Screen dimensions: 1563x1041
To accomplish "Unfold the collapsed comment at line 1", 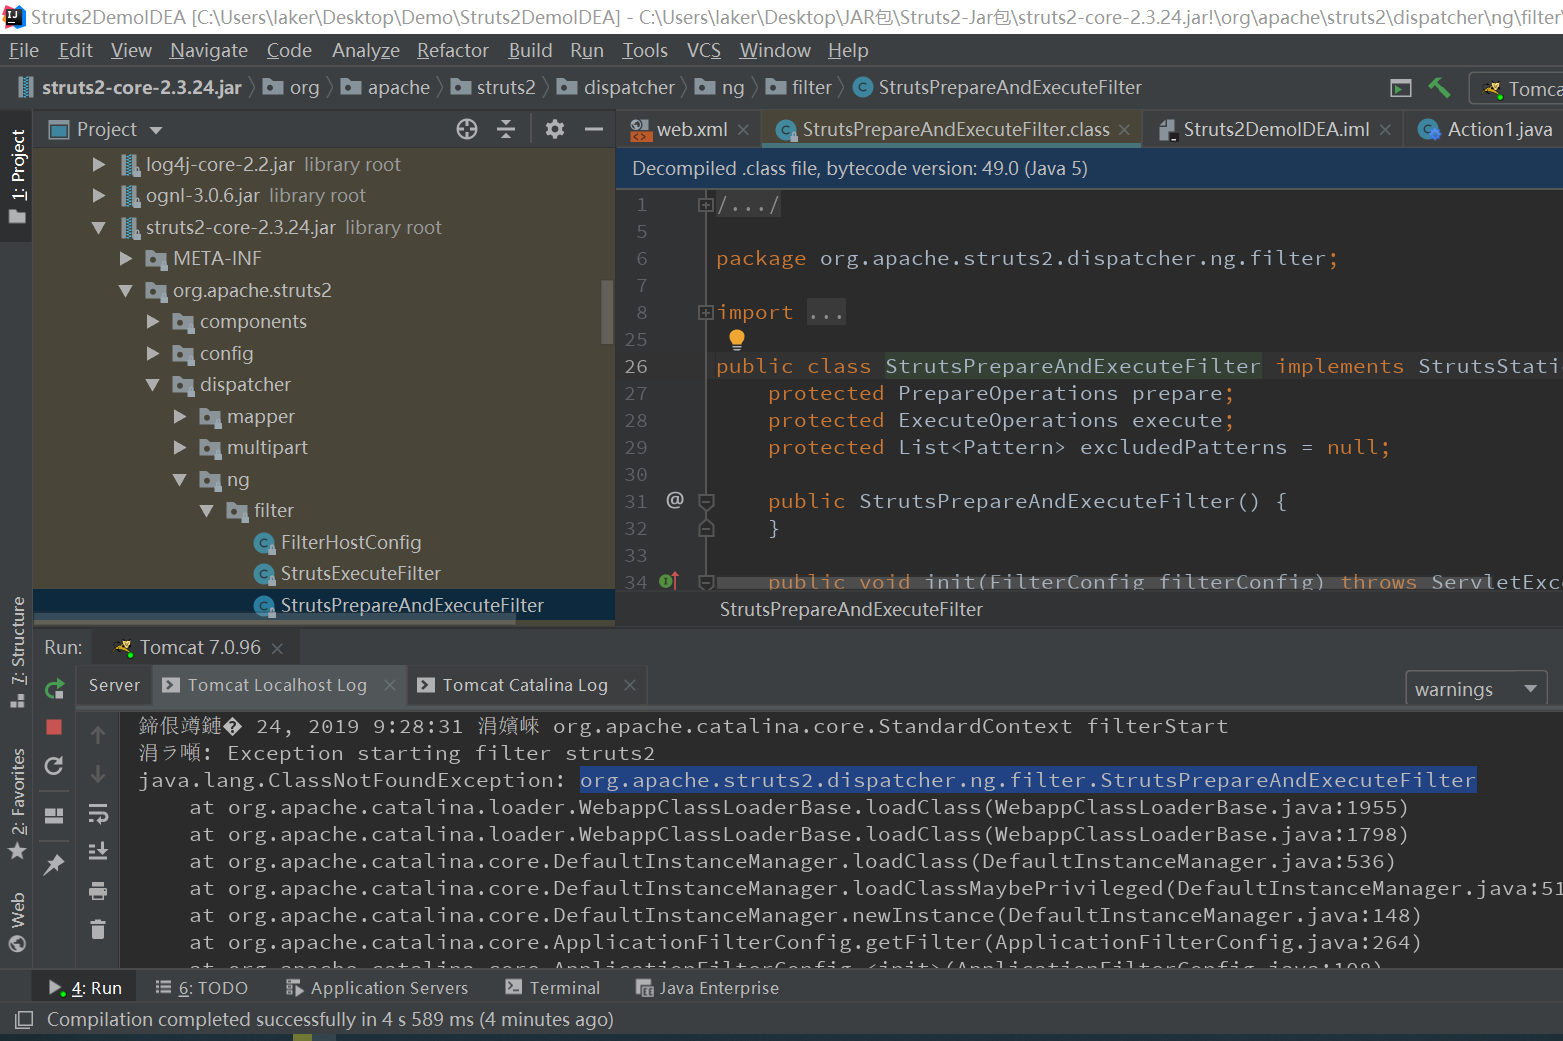I will tap(706, 205).
